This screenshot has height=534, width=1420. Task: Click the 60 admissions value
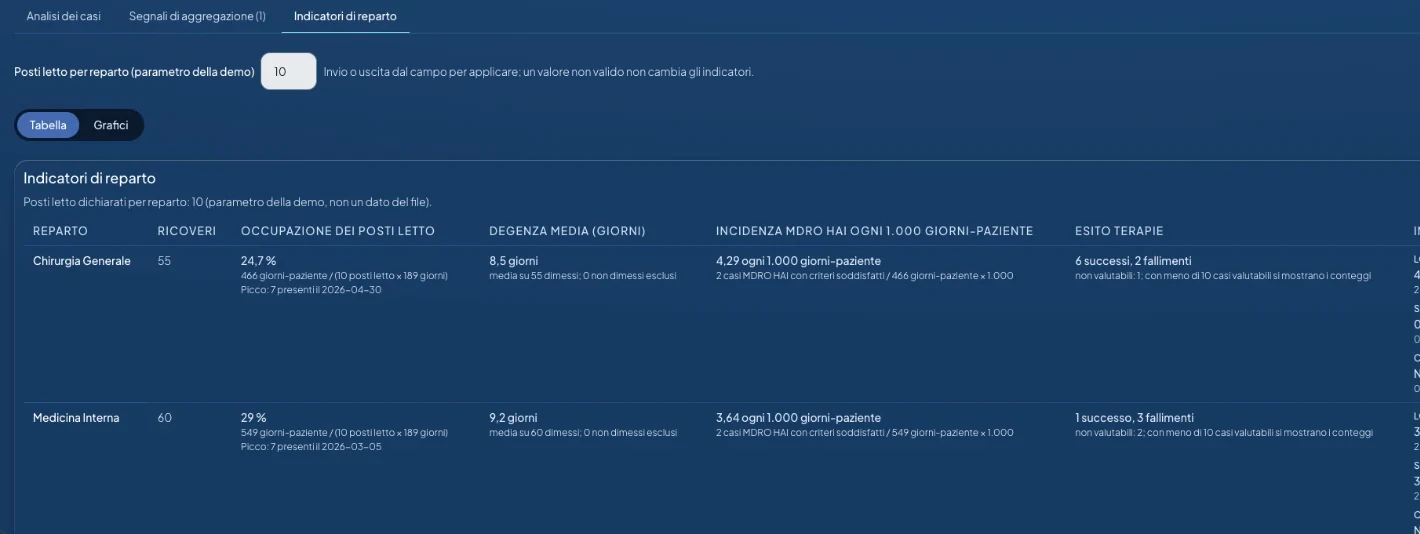[x=165, y=418]
